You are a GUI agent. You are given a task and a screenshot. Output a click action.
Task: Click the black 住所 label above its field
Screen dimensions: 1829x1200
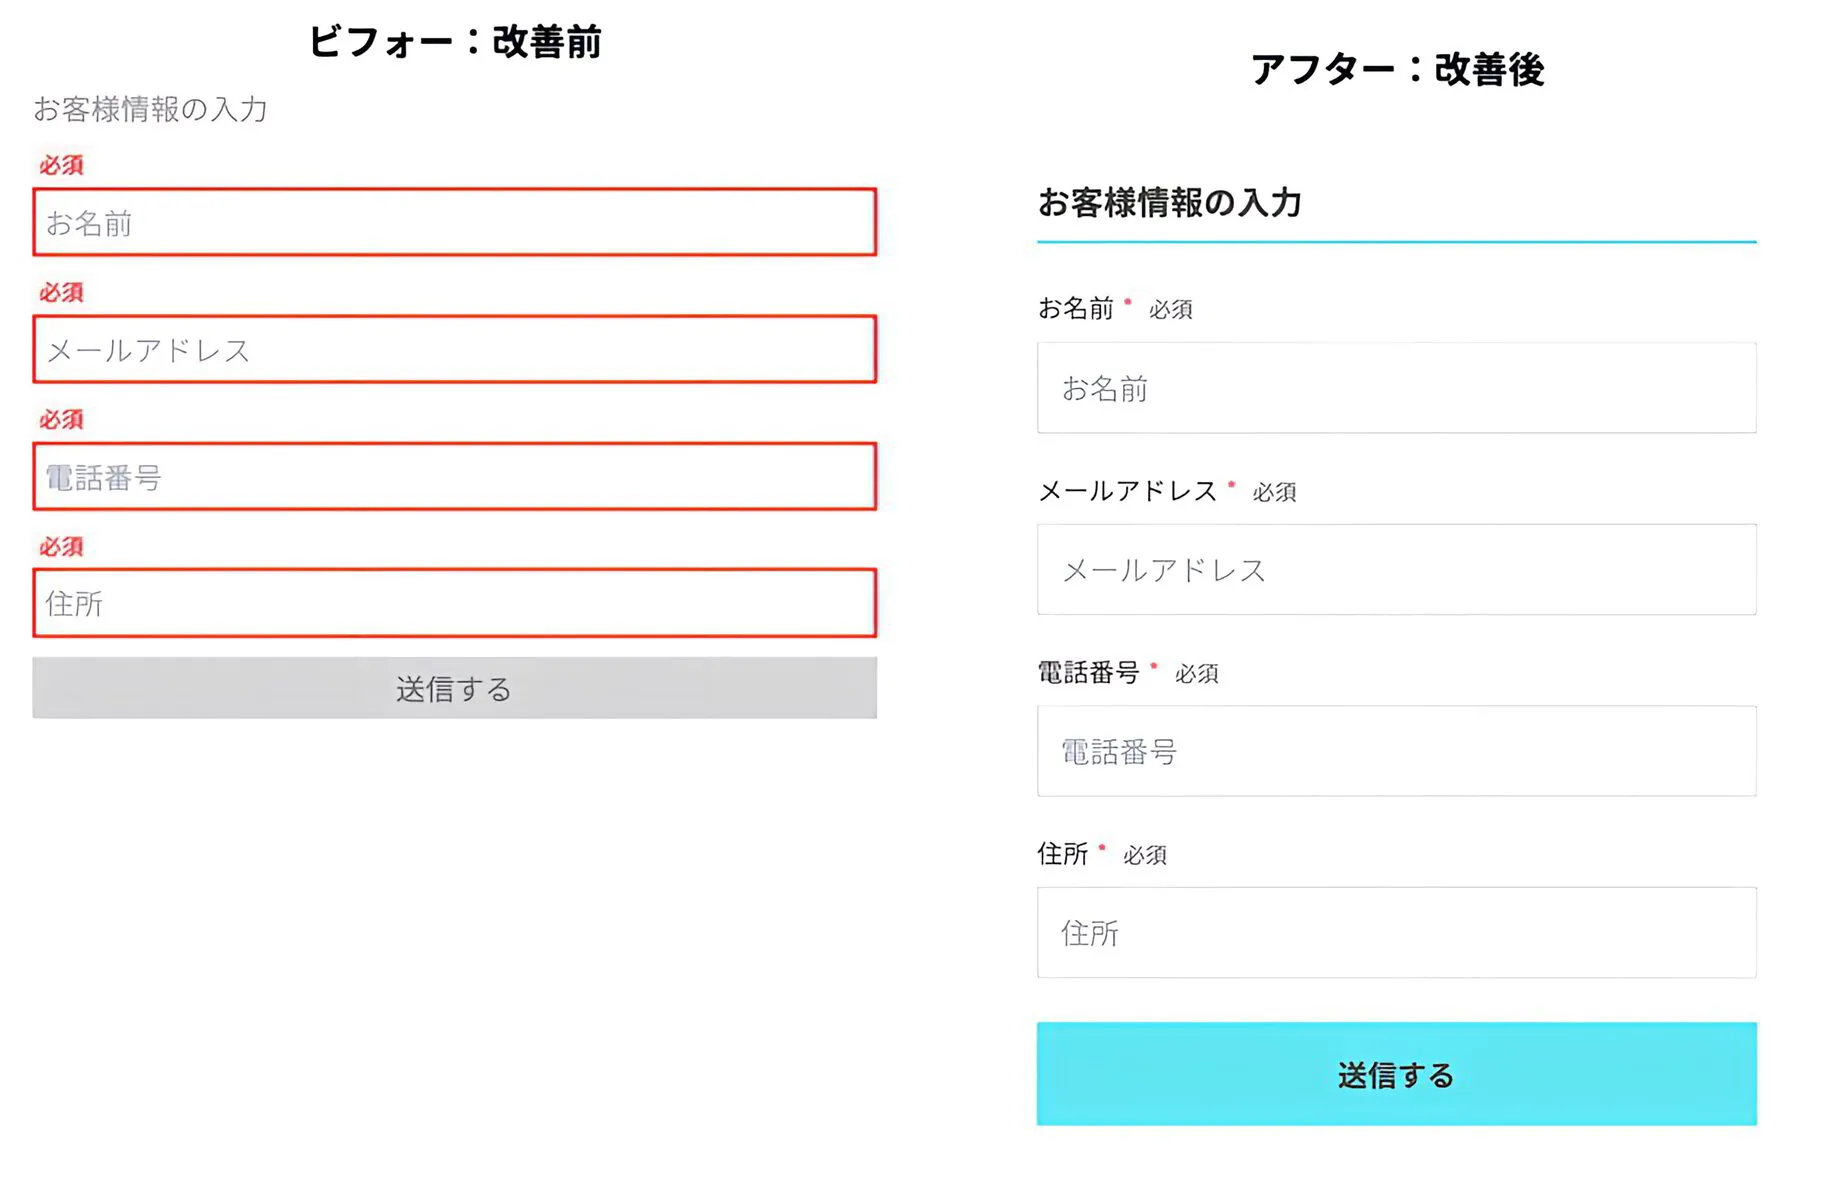1062,854
